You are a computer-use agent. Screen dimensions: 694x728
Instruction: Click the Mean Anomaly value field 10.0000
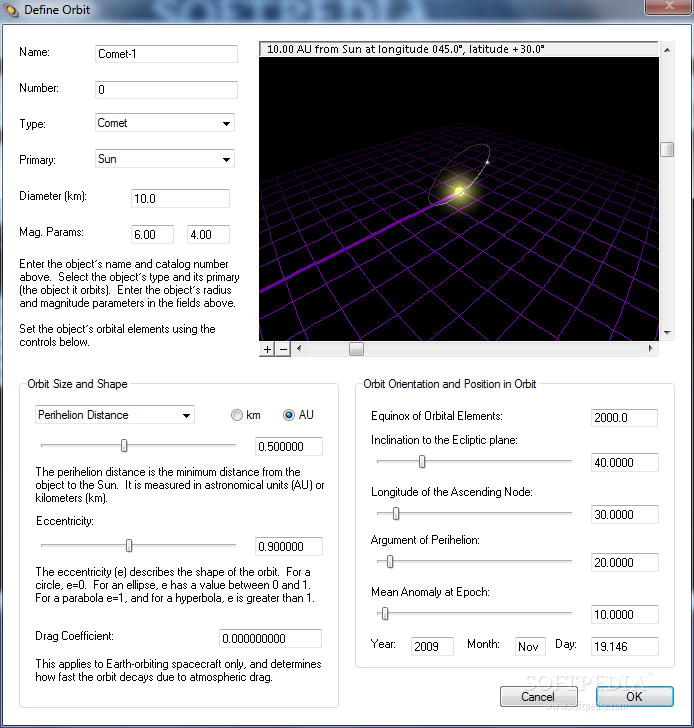(x=624, y=614)
